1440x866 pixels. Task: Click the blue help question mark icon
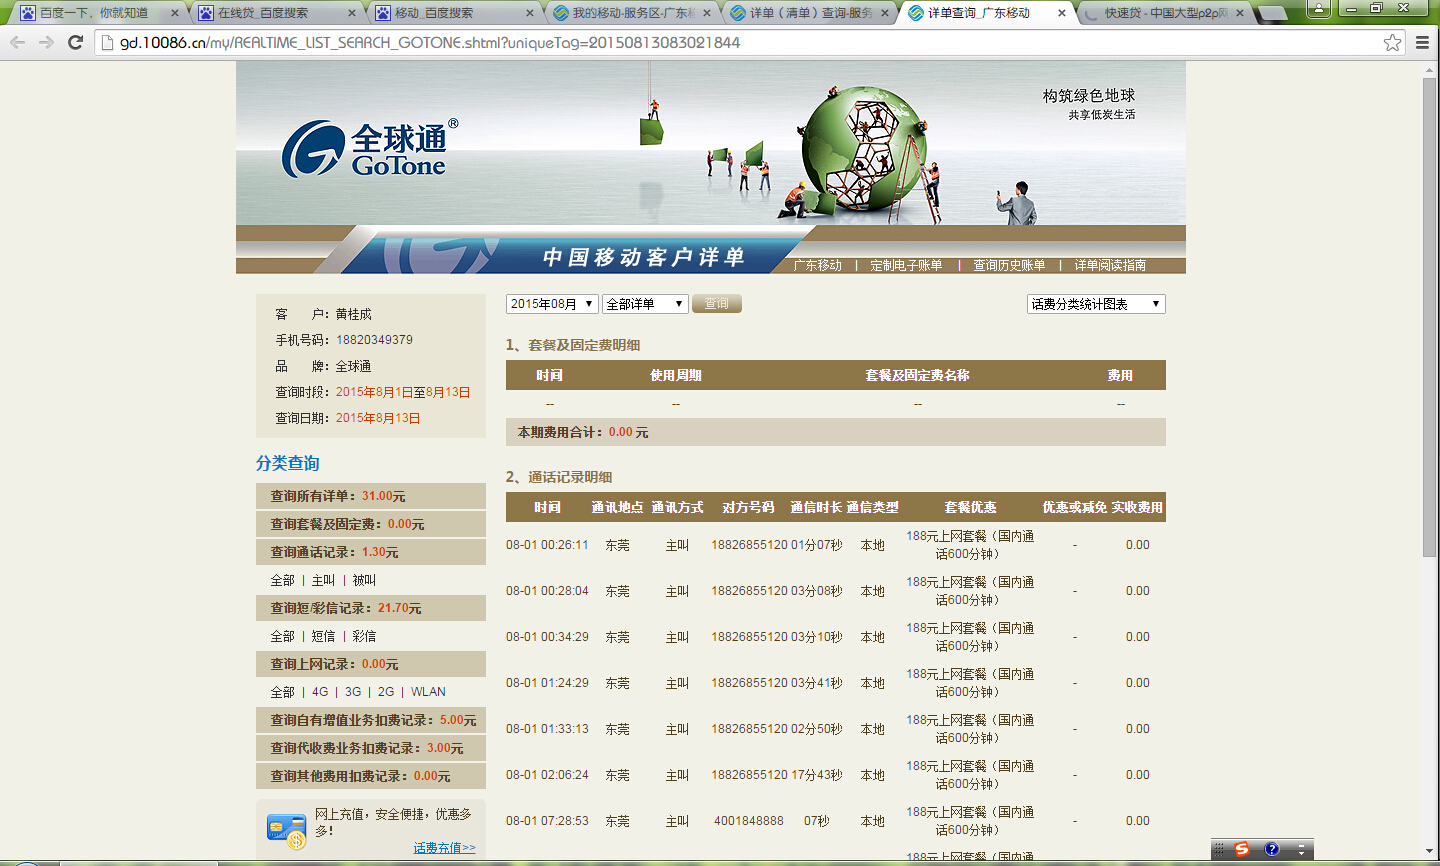[1271, 849]
